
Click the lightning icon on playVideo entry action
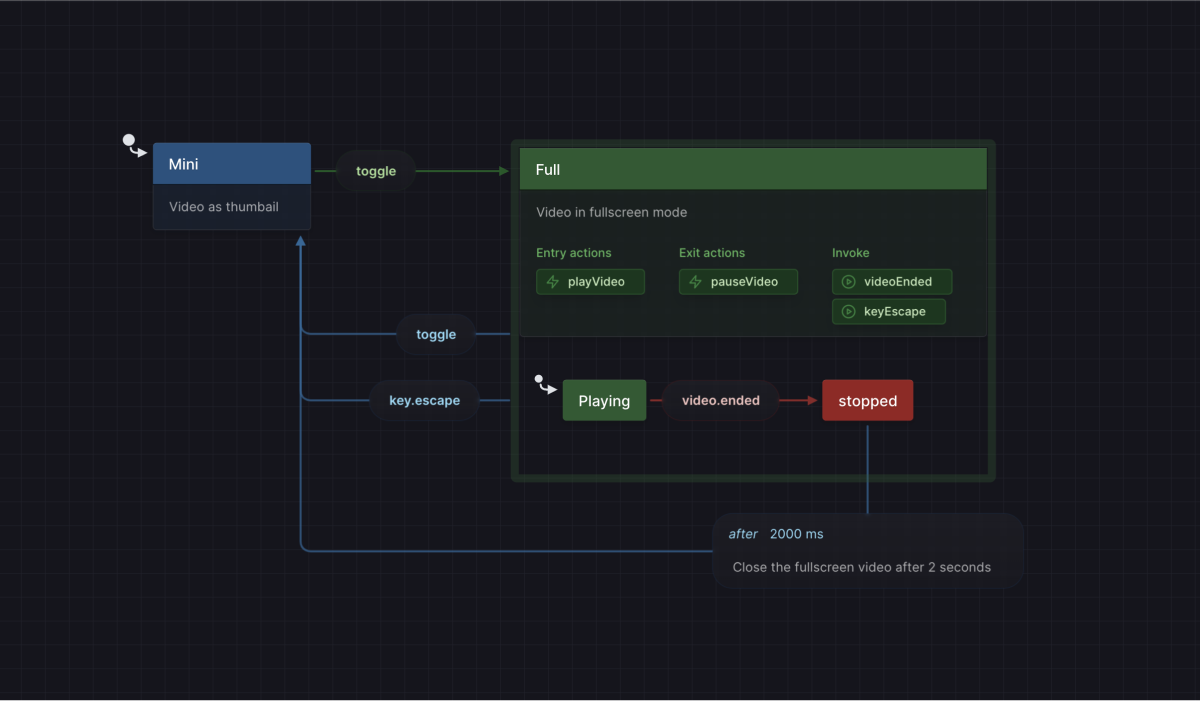[x=552, y=281]
